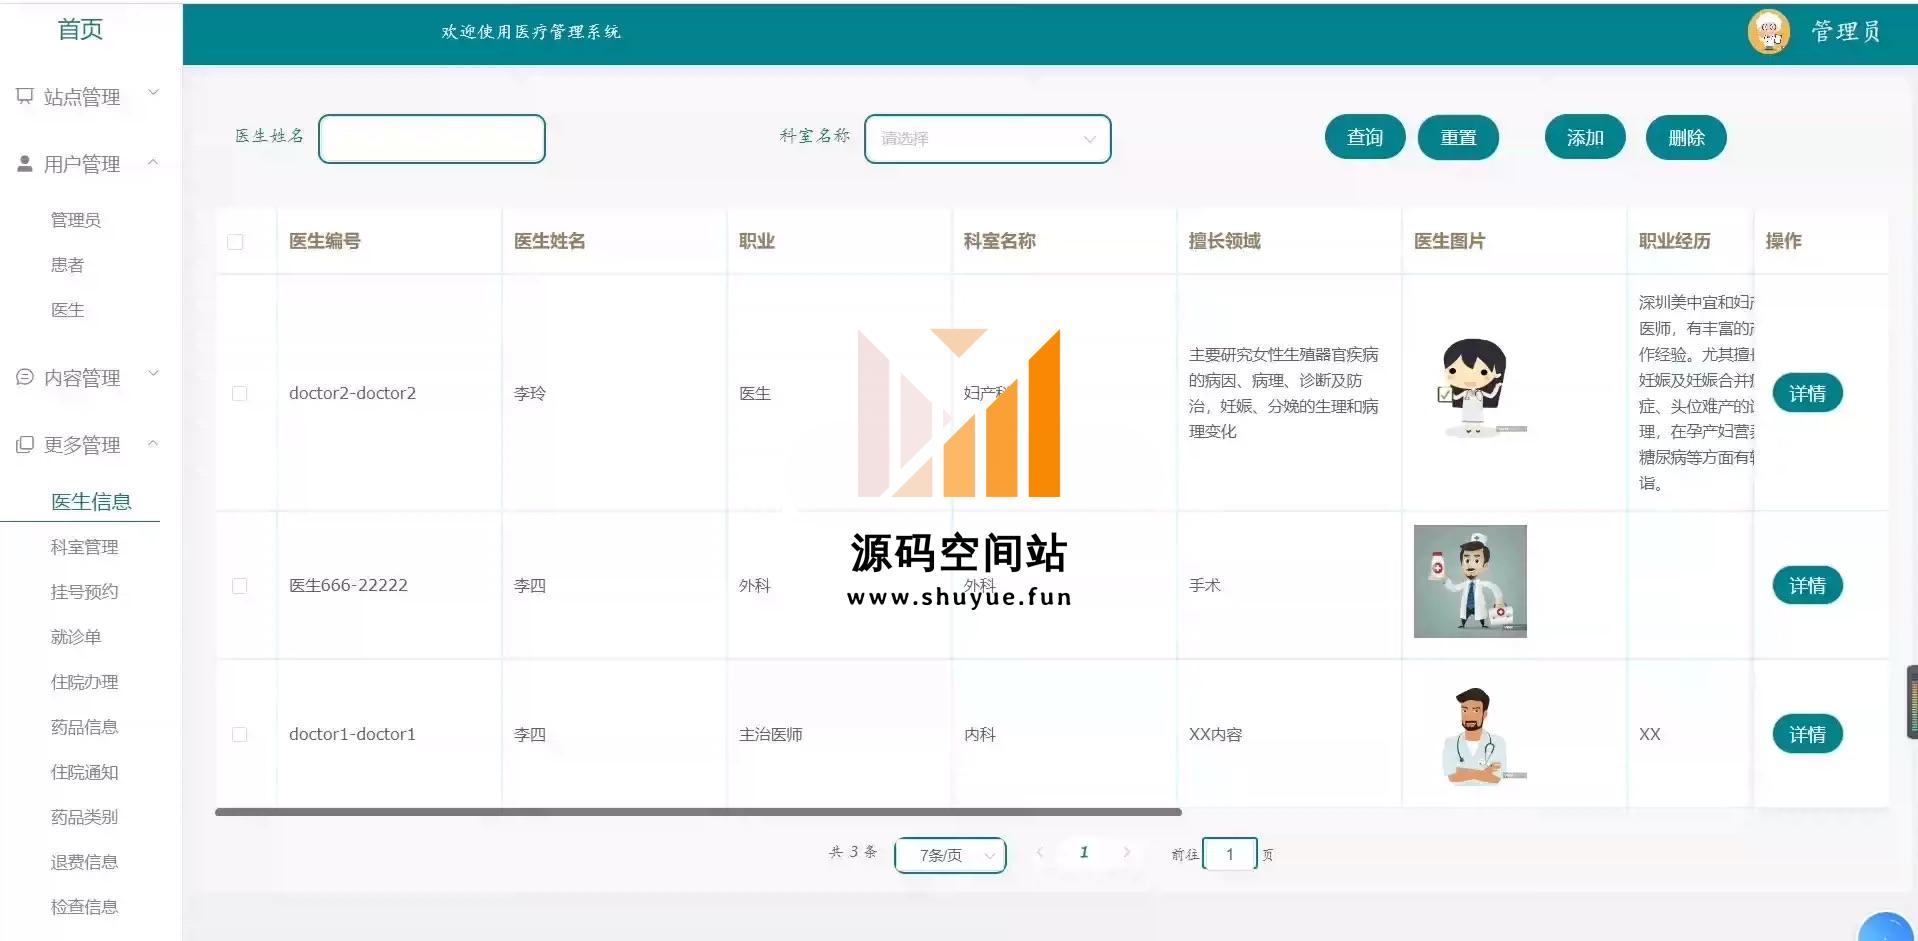Open 住院通知 menu item
Screen dimensions: 1918x941
[x=84, y=772]
